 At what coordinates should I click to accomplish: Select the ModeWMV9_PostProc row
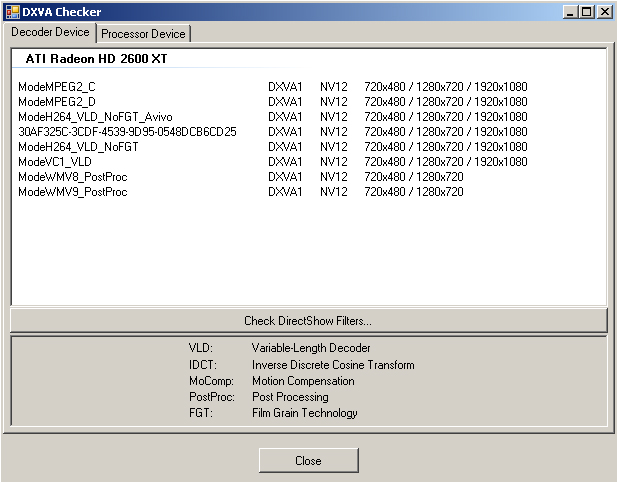pos(241,192)
